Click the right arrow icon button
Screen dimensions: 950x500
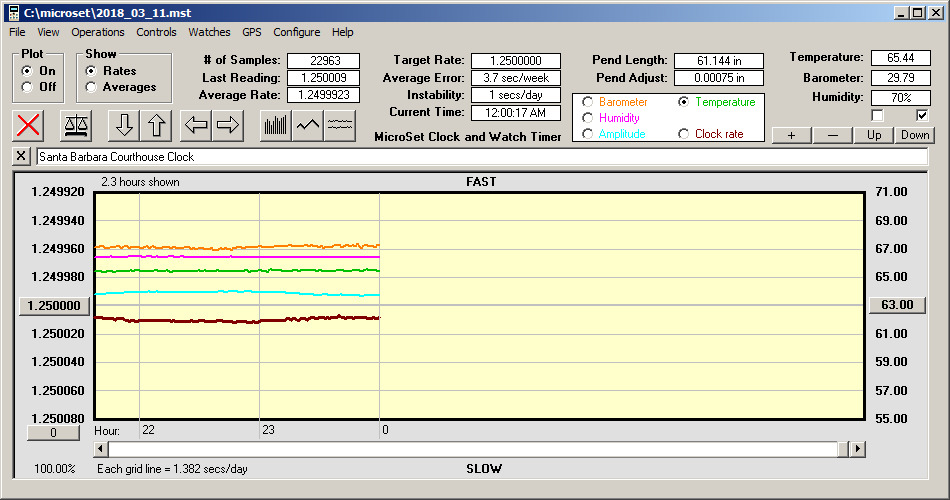[x=227, y=125]
